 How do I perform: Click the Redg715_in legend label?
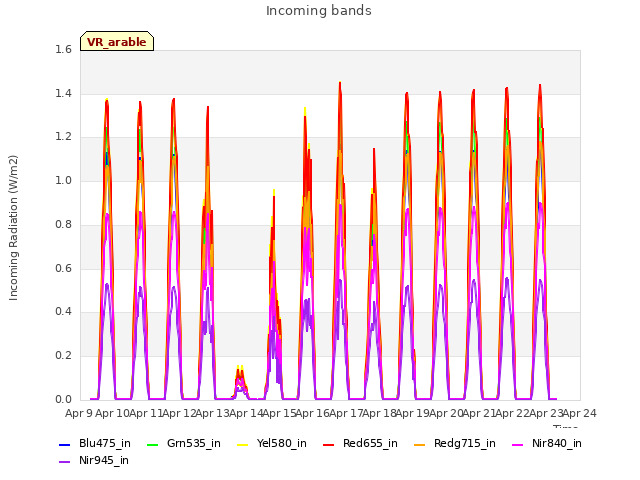[x=464, y=443]
